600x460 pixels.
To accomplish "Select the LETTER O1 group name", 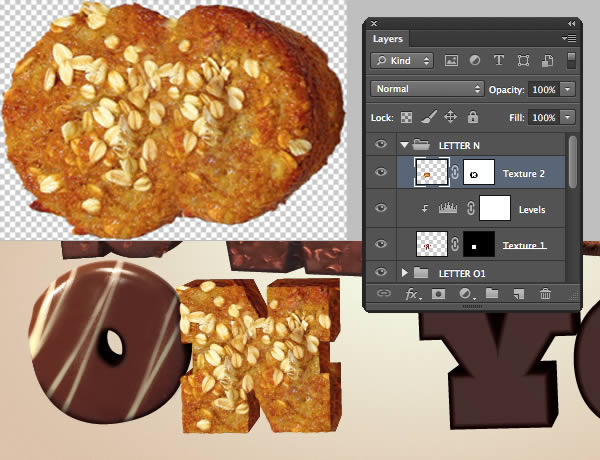I will pos(462,274).
